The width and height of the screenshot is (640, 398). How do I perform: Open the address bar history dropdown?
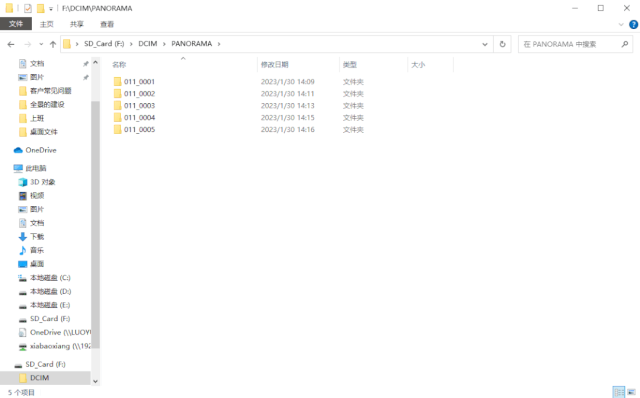coord(485,44)
